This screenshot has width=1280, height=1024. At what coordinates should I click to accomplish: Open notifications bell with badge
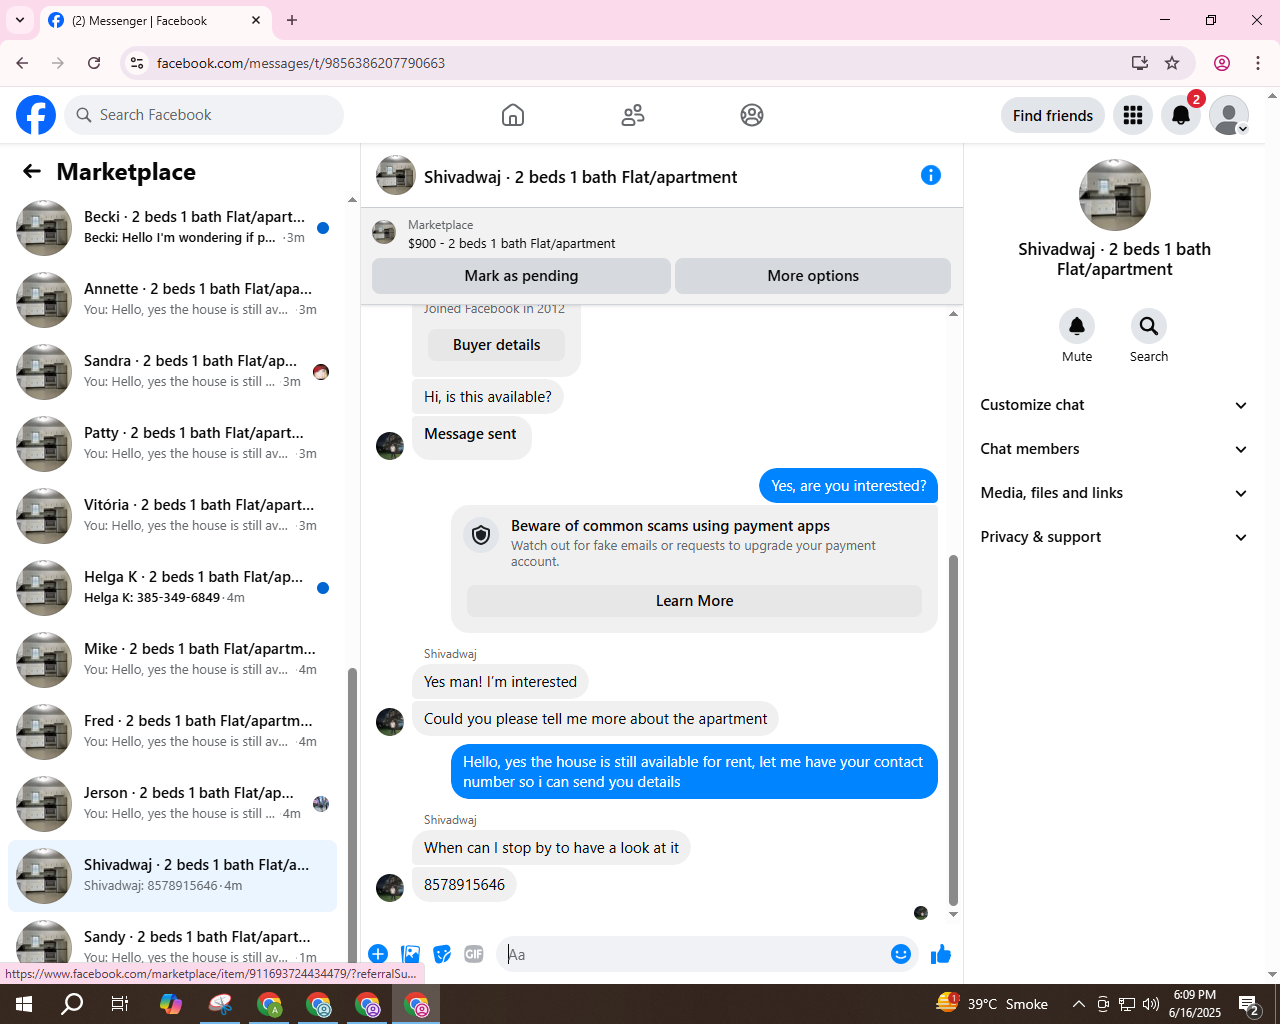[1181, 115]
